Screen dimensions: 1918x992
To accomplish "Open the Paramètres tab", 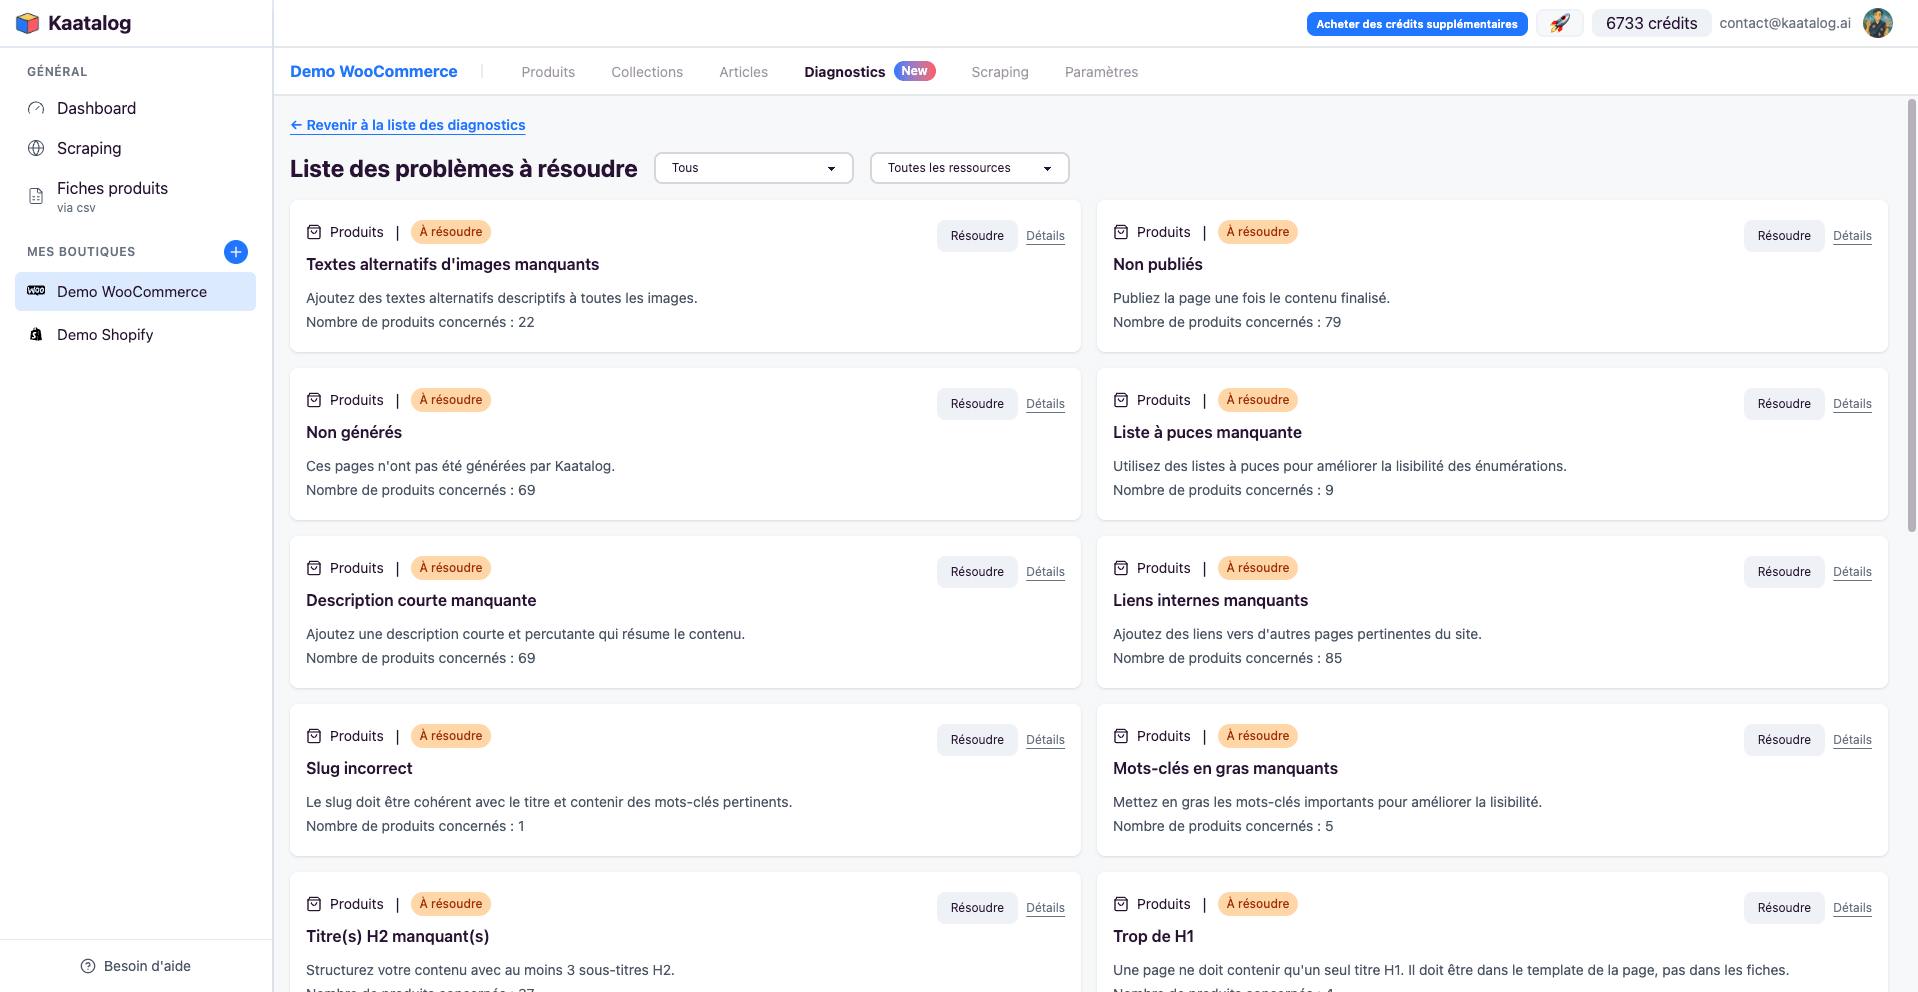I will 1101,72.
